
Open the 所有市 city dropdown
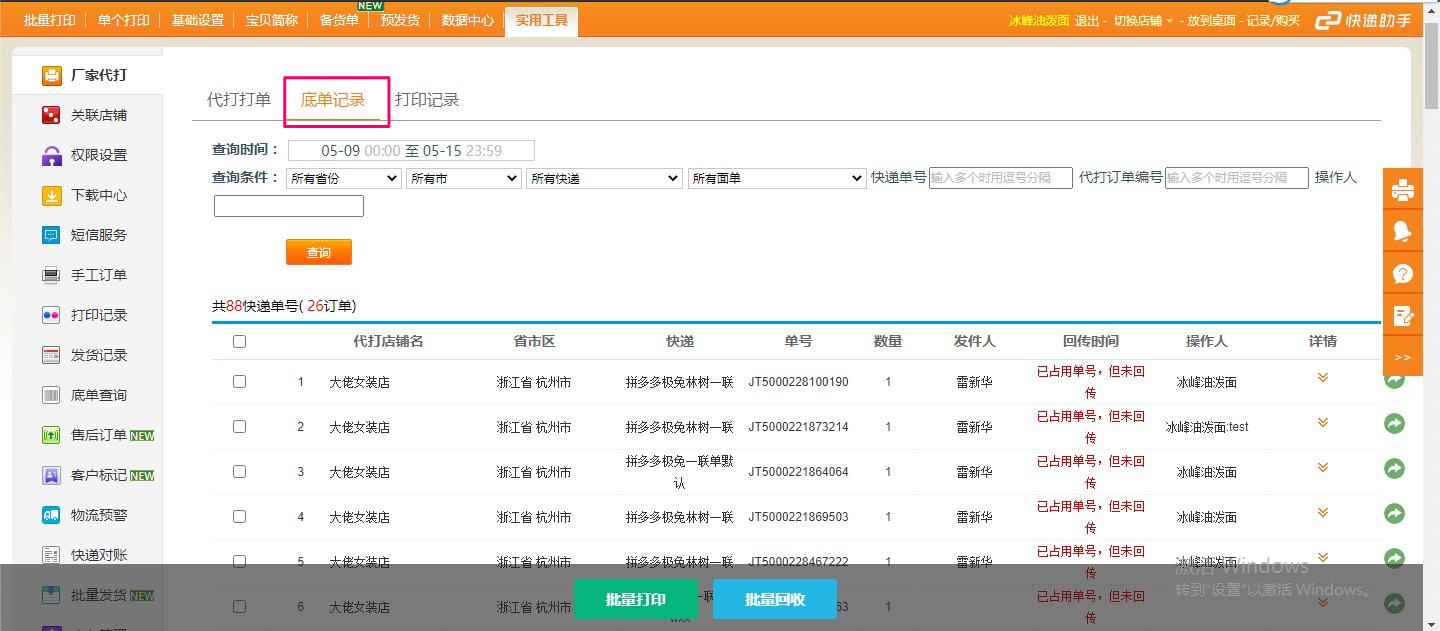point(464,178)
